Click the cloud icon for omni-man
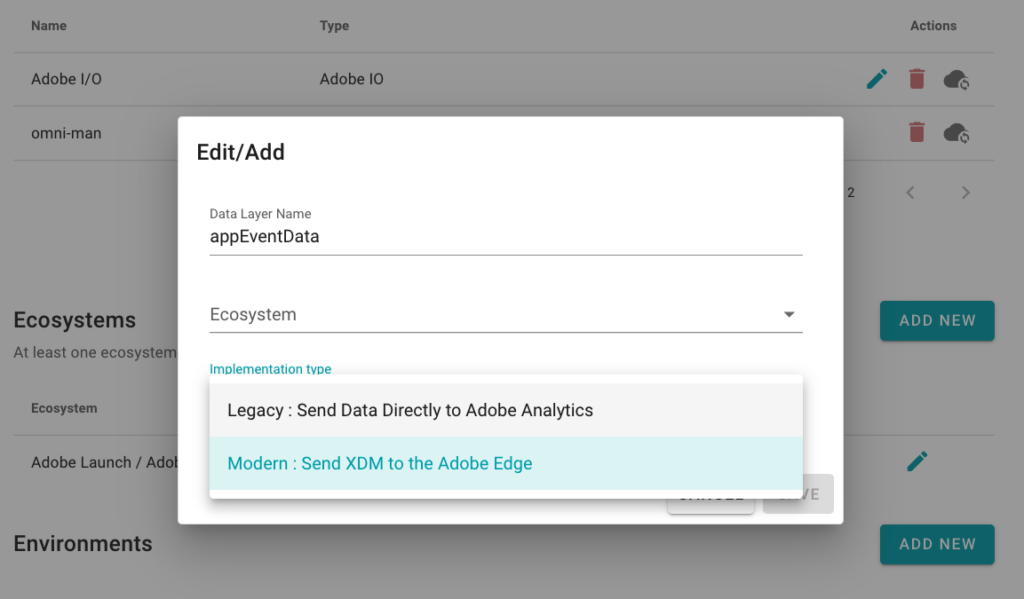 (x=957, y=133)
